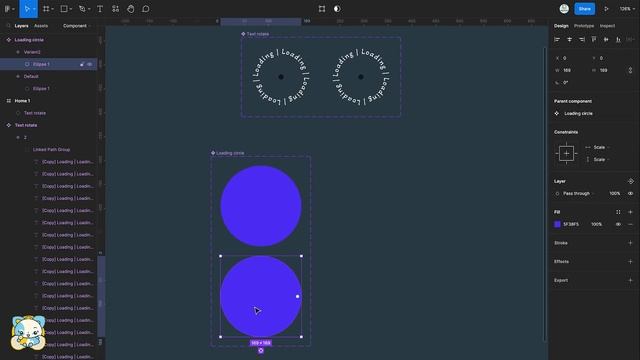
Task: Open the user avatar menu
Action: tap(564, 9)
